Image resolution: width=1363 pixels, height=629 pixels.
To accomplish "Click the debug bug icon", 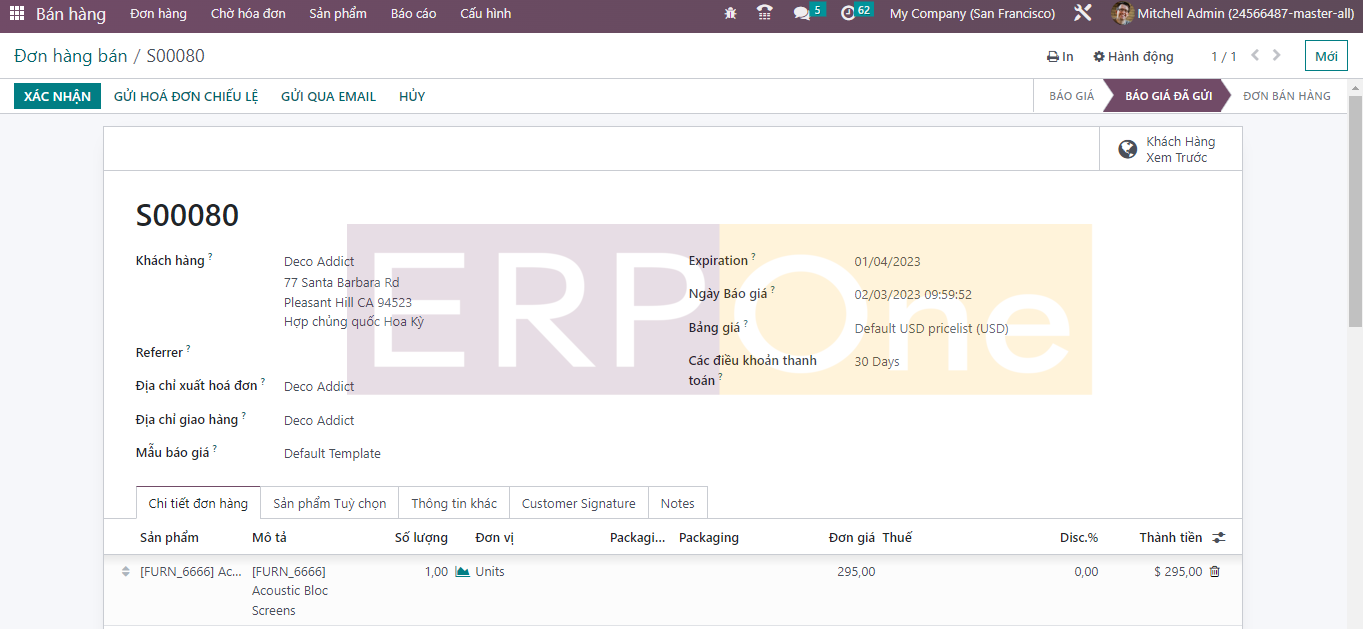I will pyautogui.click(x=731, y=14).
